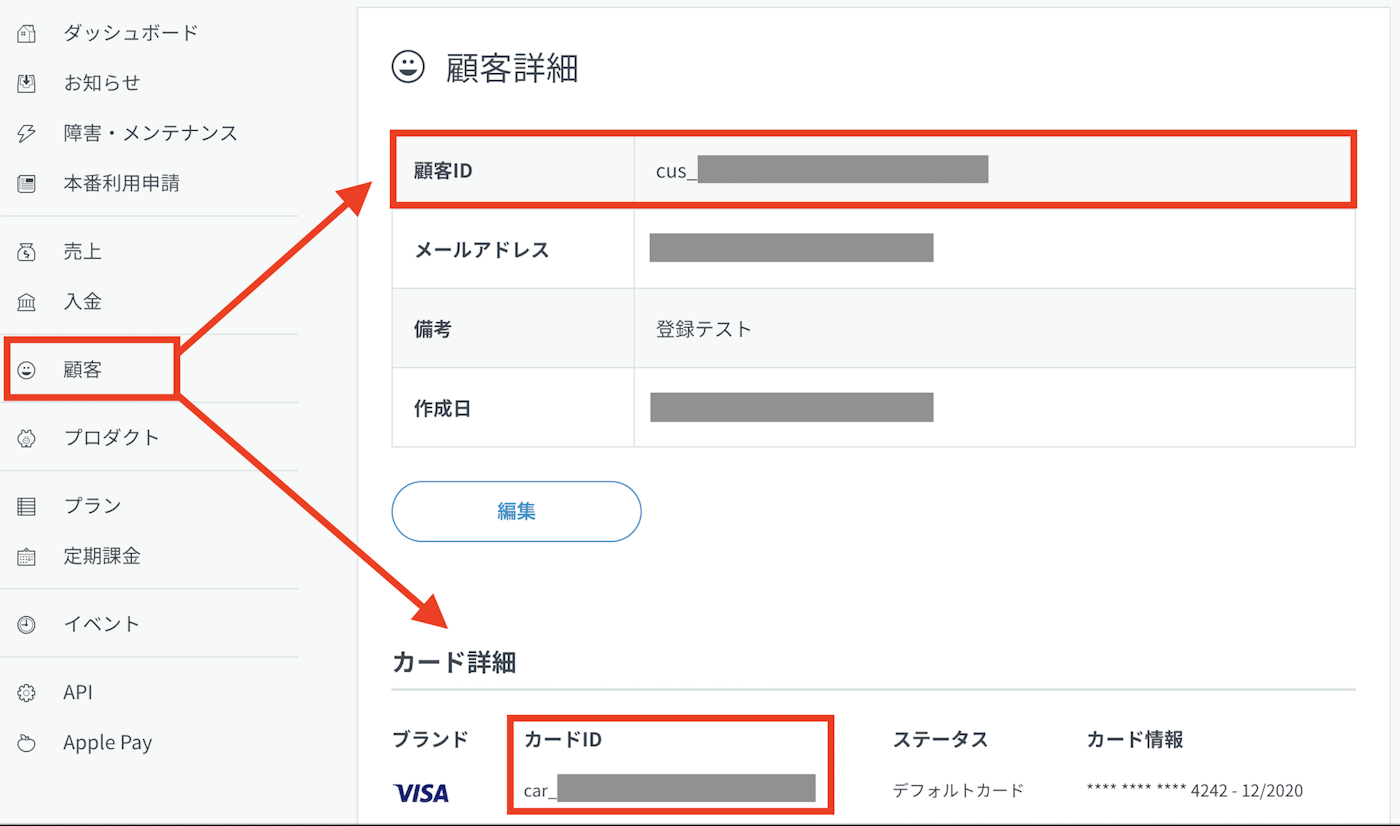1400x826 pixels.
Task: Click the money bag 売上 icon
Action: (x=27, y=252)
